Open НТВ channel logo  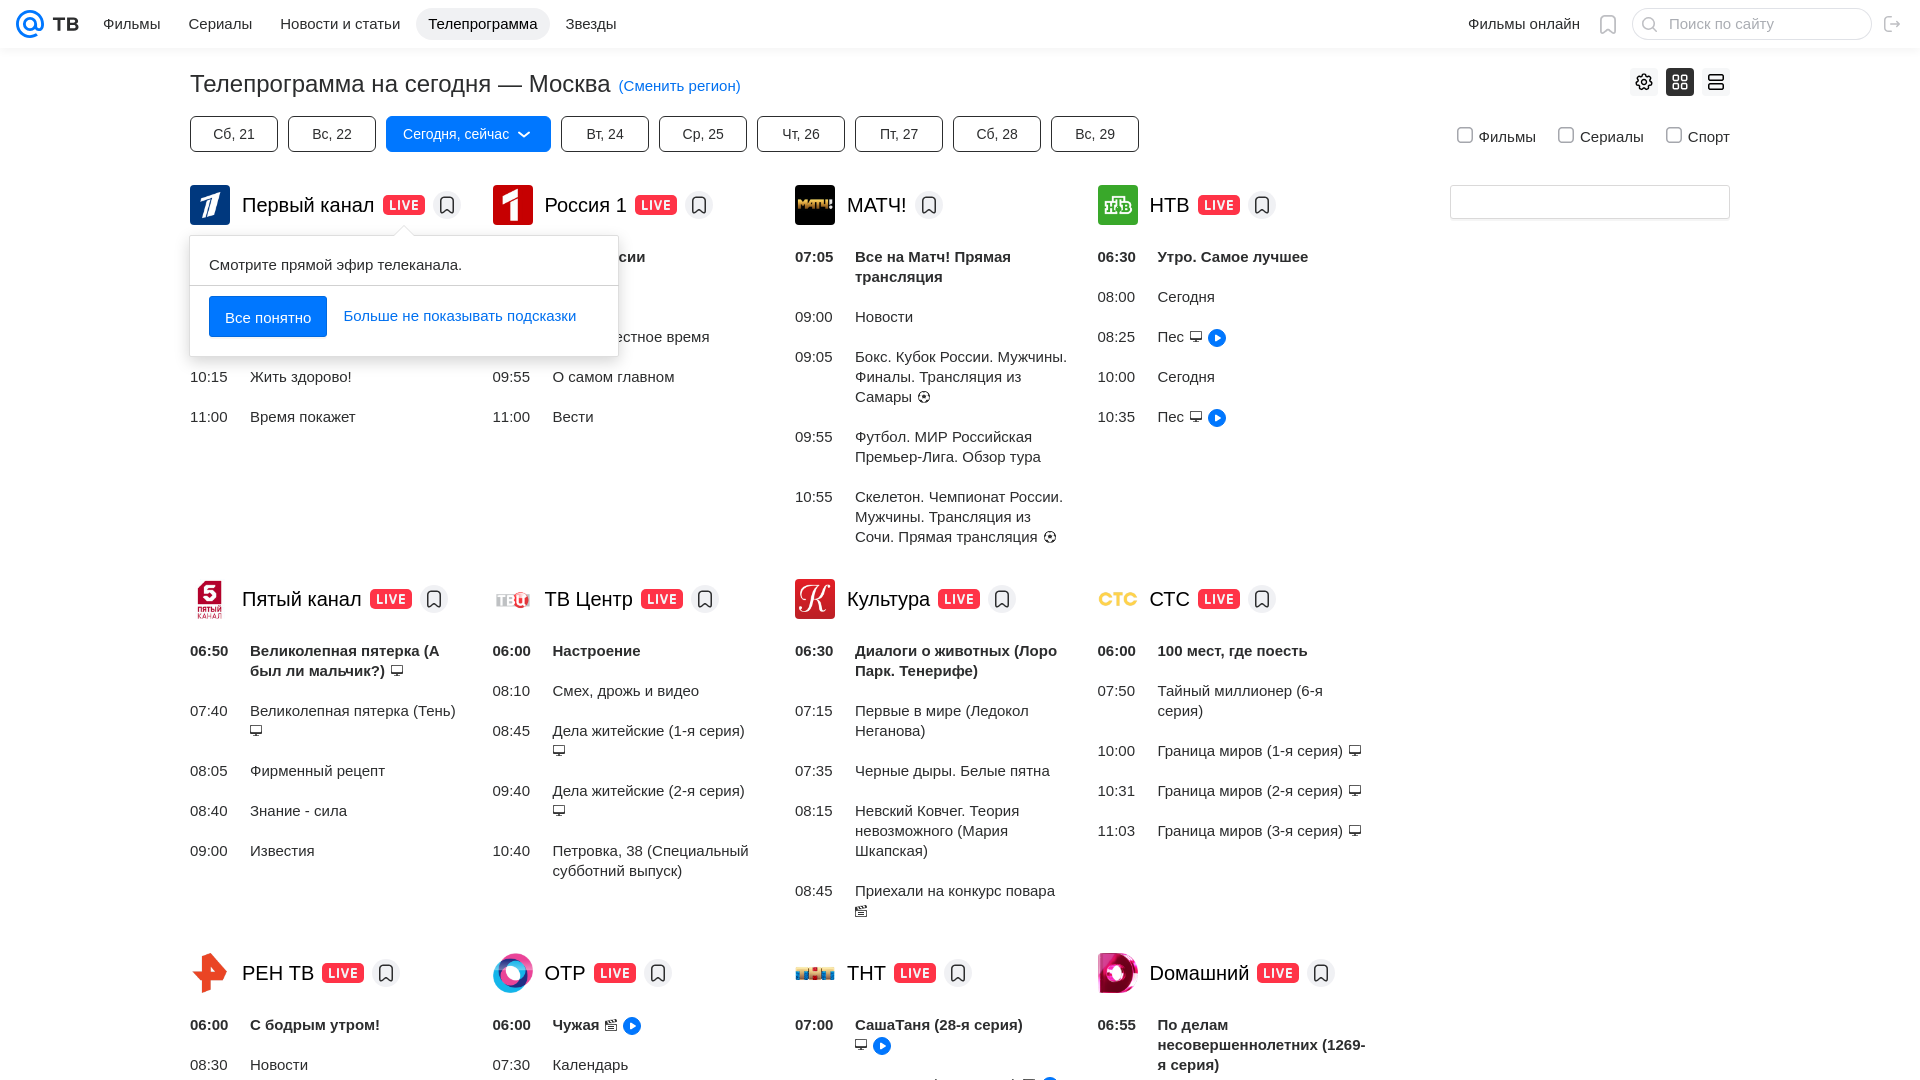click(x=1118, y=205)
